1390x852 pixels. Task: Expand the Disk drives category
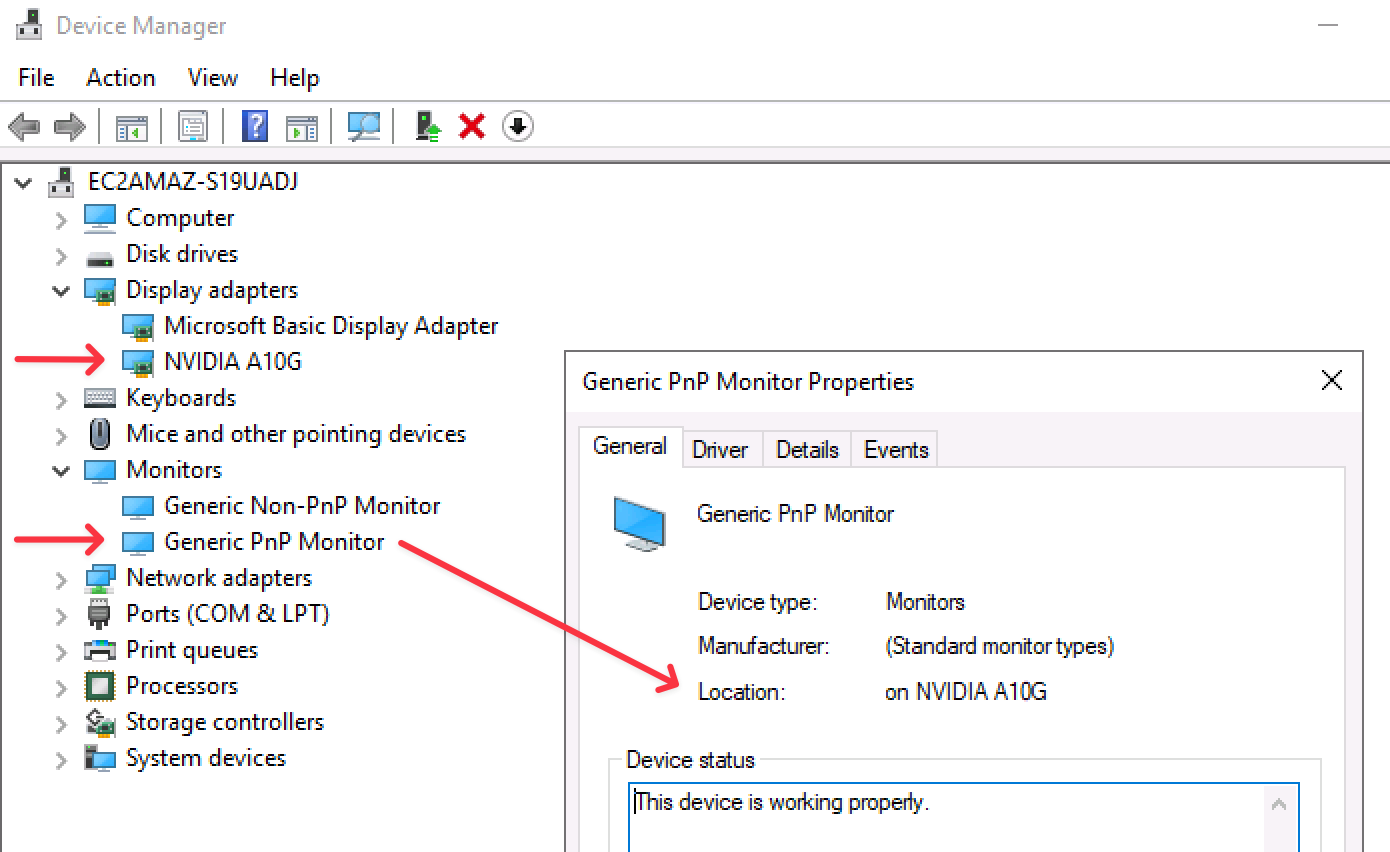pos(62,255)
